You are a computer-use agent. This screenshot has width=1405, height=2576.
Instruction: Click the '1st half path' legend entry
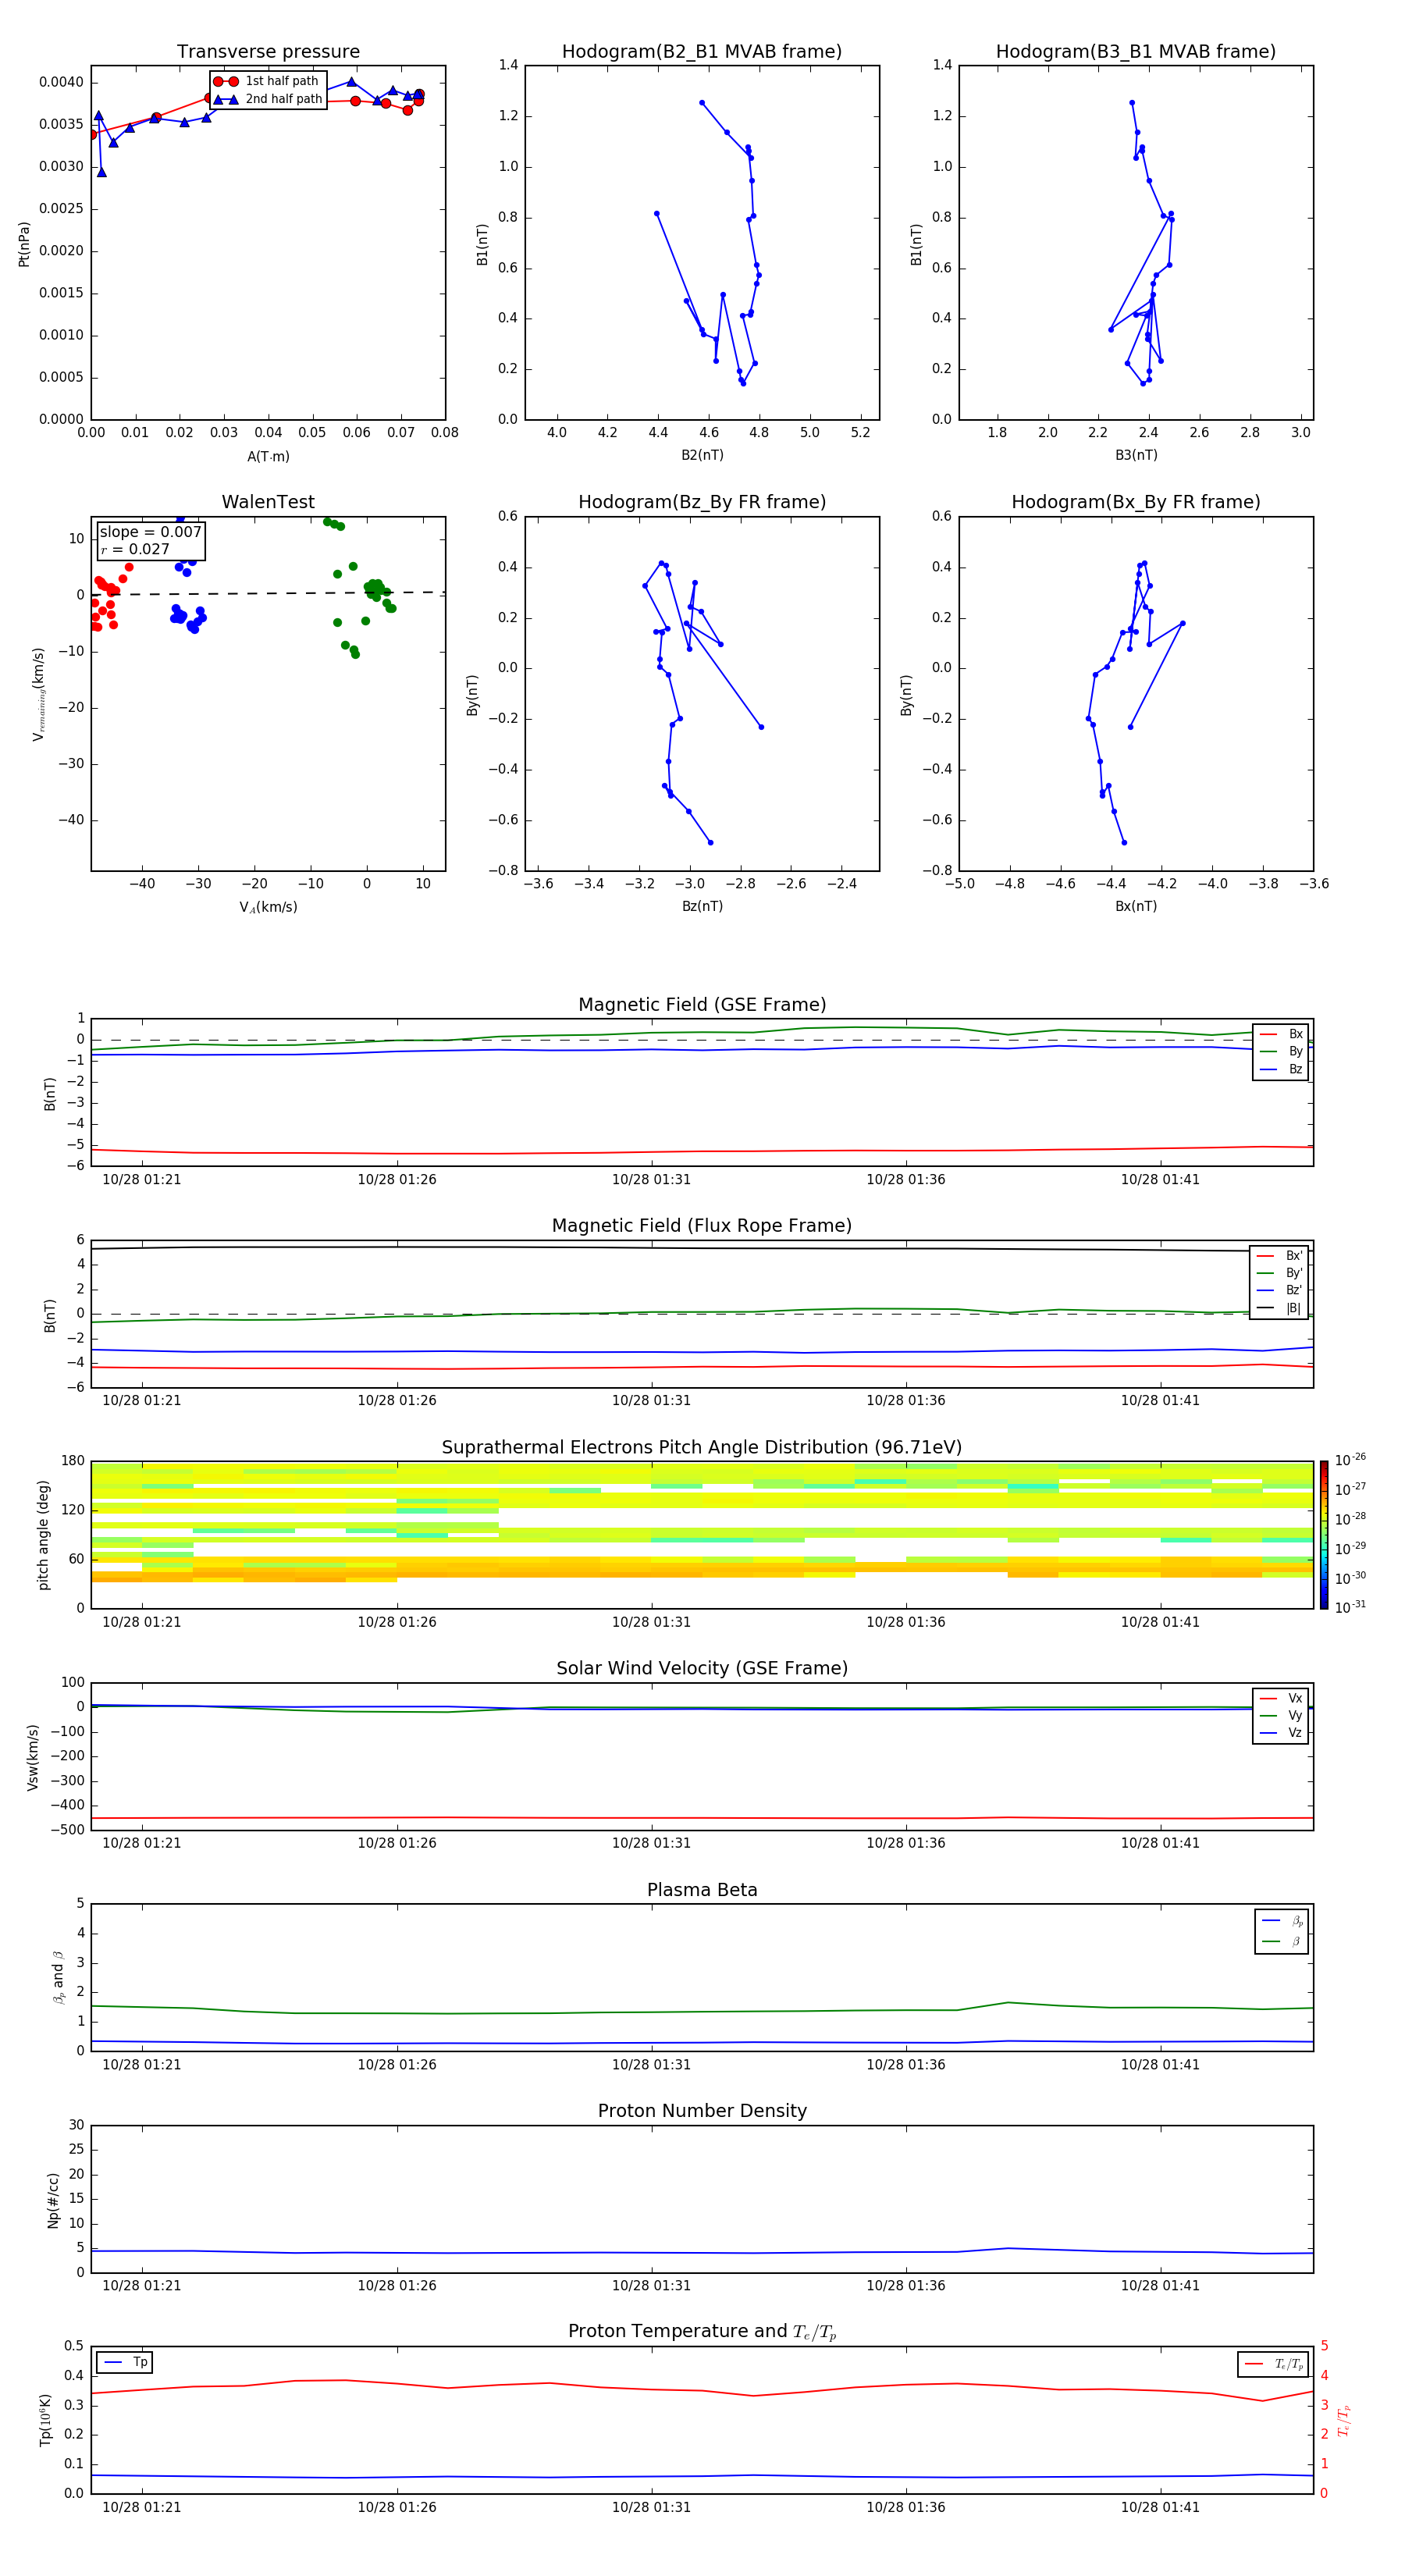pos(267,81)
